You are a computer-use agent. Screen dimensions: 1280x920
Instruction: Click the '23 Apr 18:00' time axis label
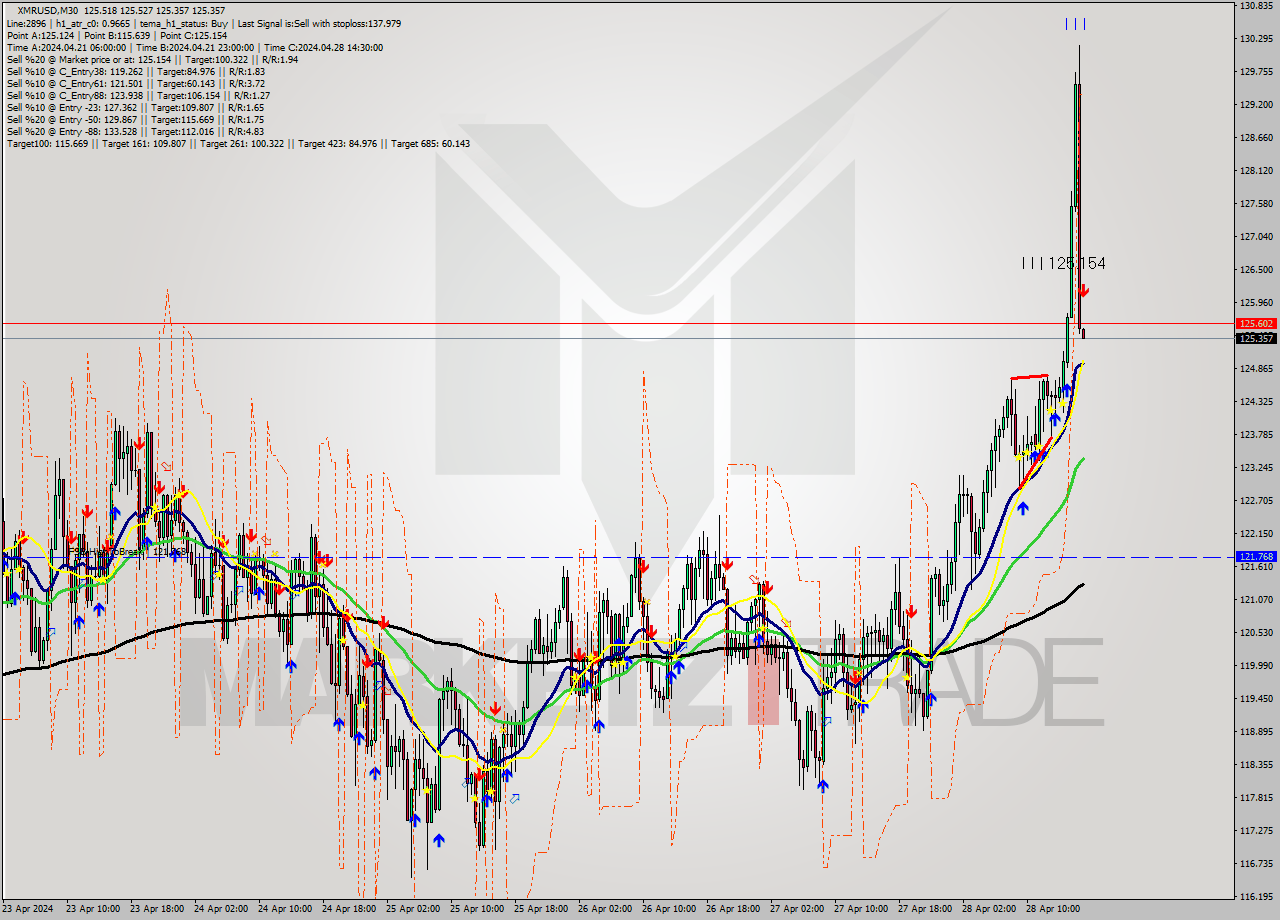[157, 909]
